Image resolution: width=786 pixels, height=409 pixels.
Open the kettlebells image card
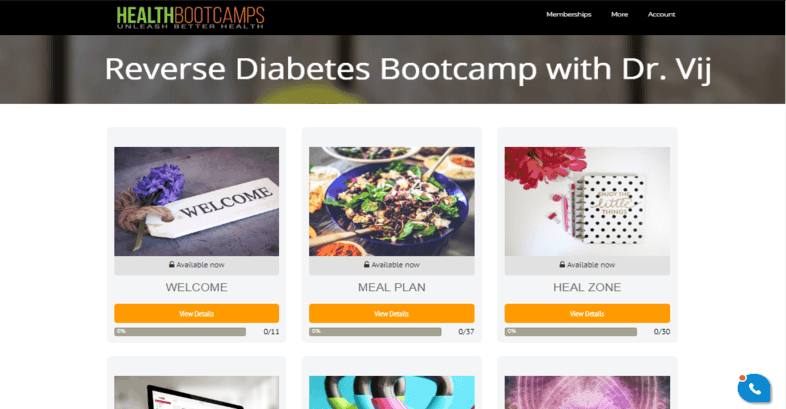391,392
